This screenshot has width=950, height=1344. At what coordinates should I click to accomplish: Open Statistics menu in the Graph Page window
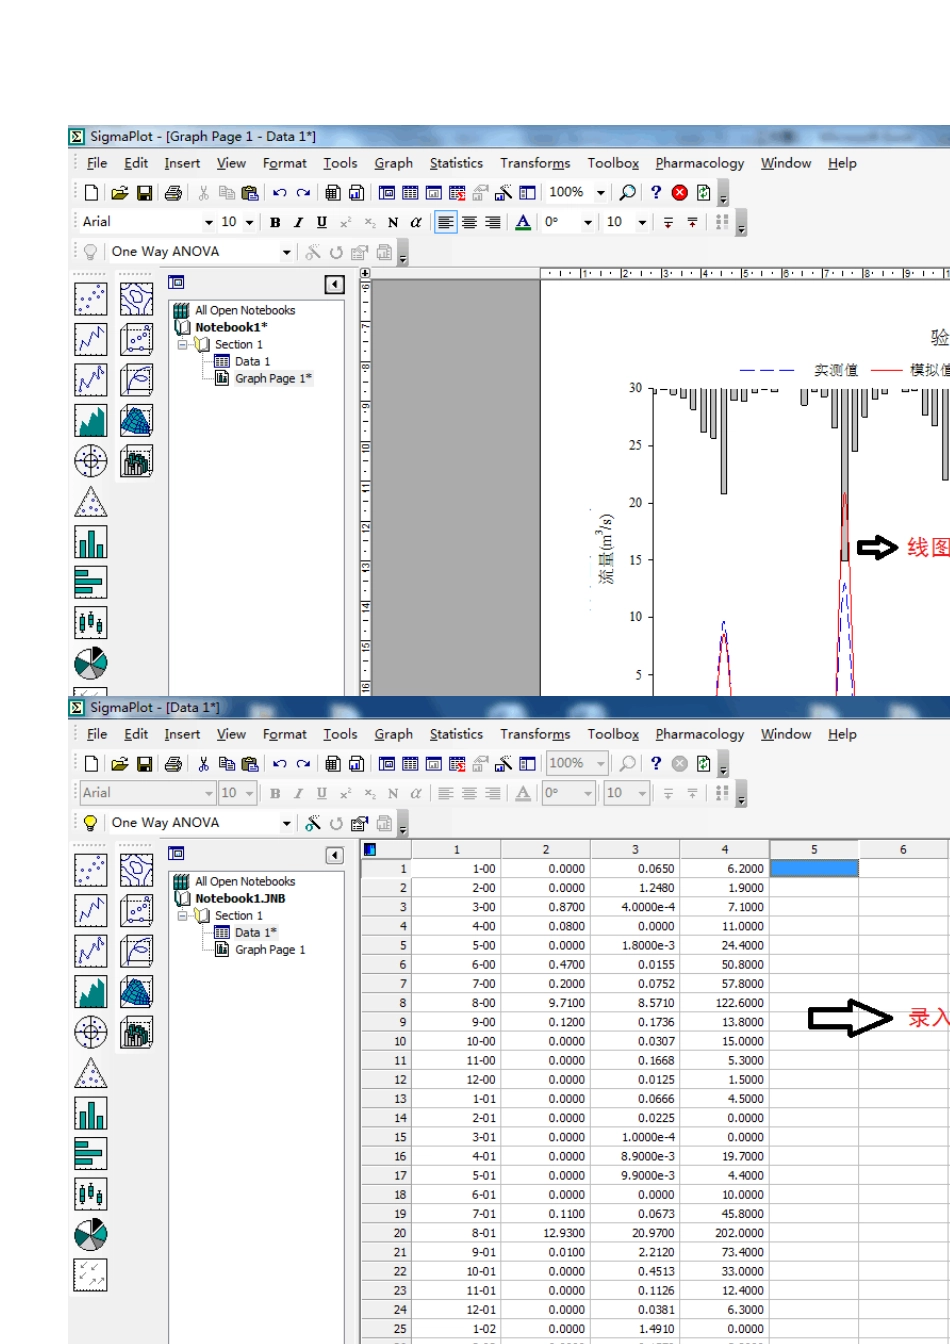tap(456, 163)
